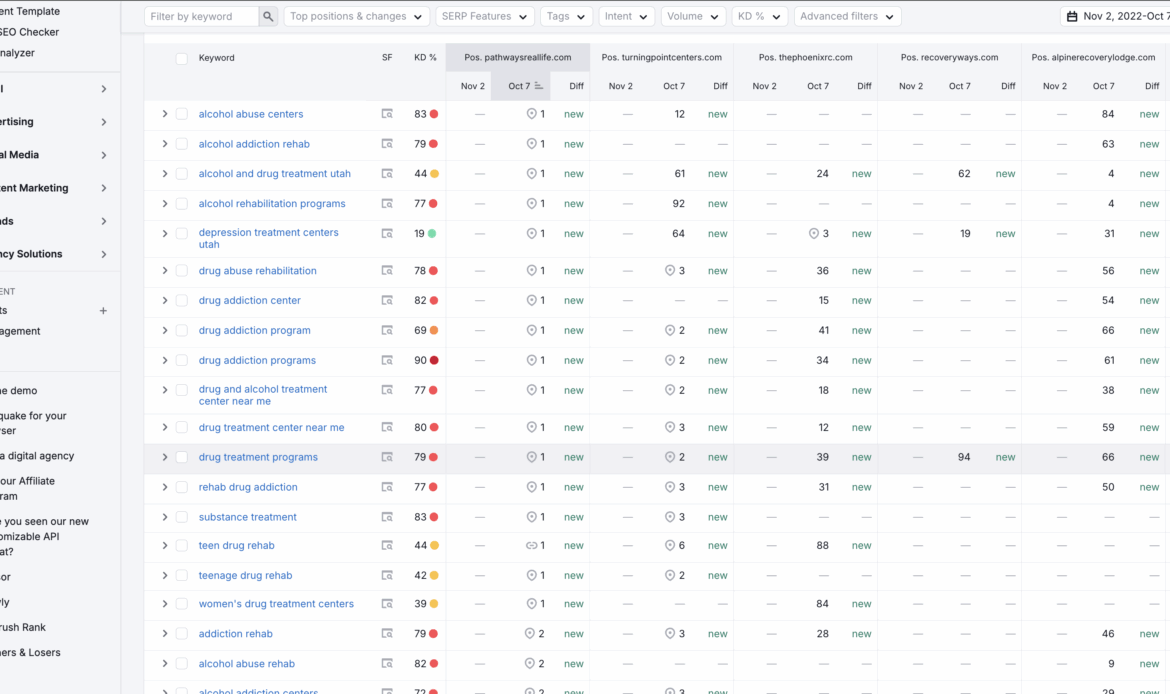The width and height of the screenshot is (1170, 694).
Task: Click SERP features icon for teen drug rehab
Action: [387, 546]
